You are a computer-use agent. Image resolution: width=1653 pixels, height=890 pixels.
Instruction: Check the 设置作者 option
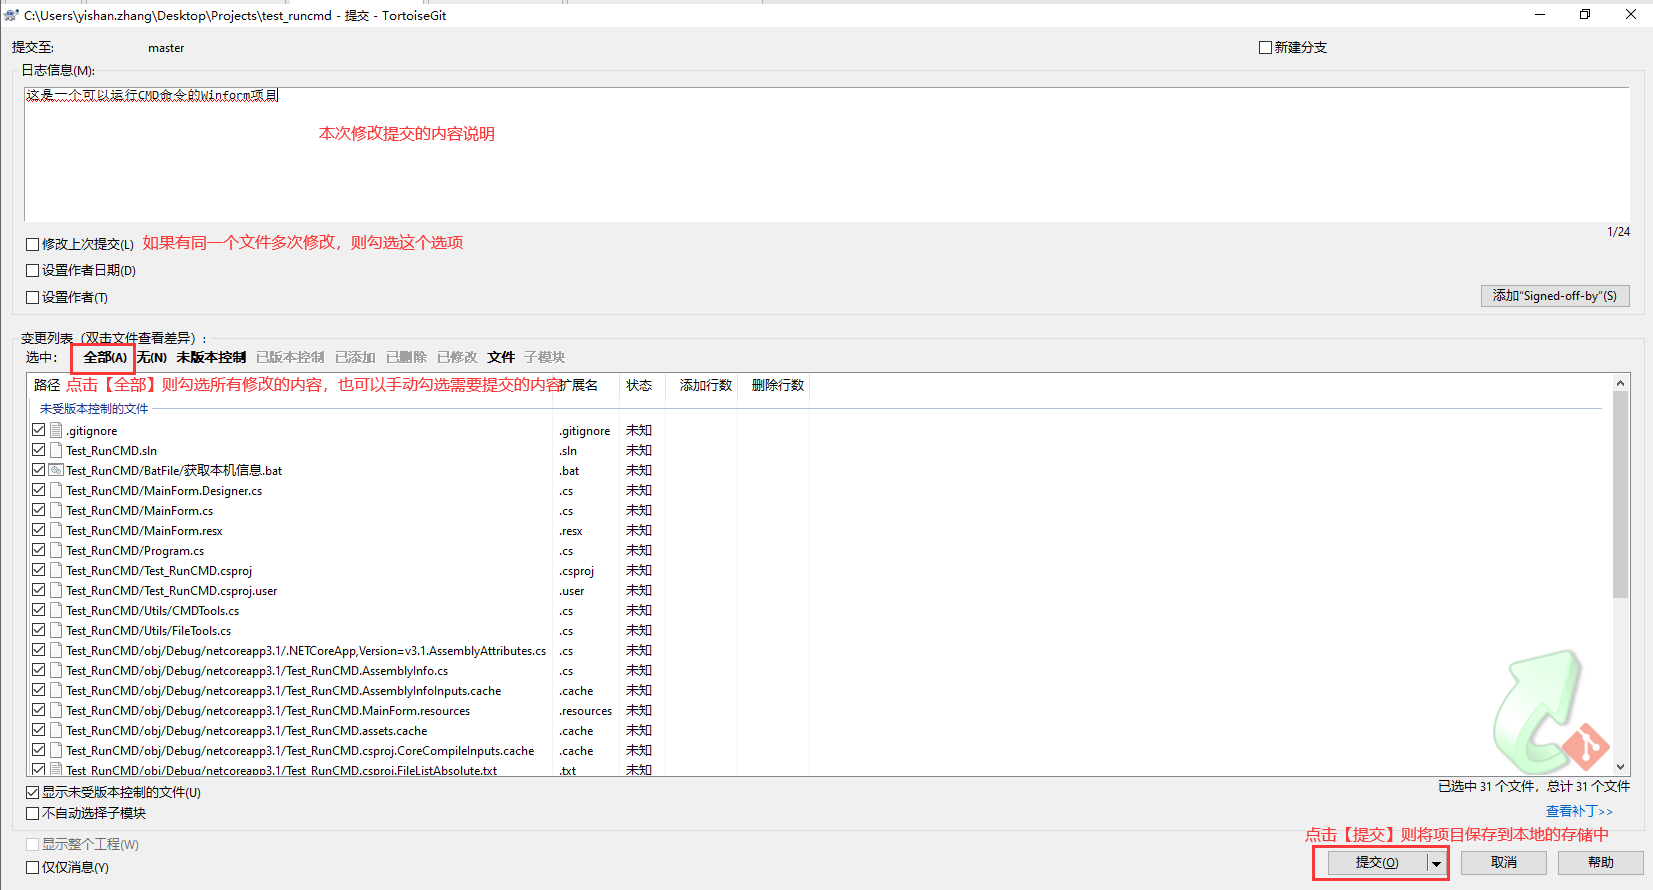(x=32, y=297)
